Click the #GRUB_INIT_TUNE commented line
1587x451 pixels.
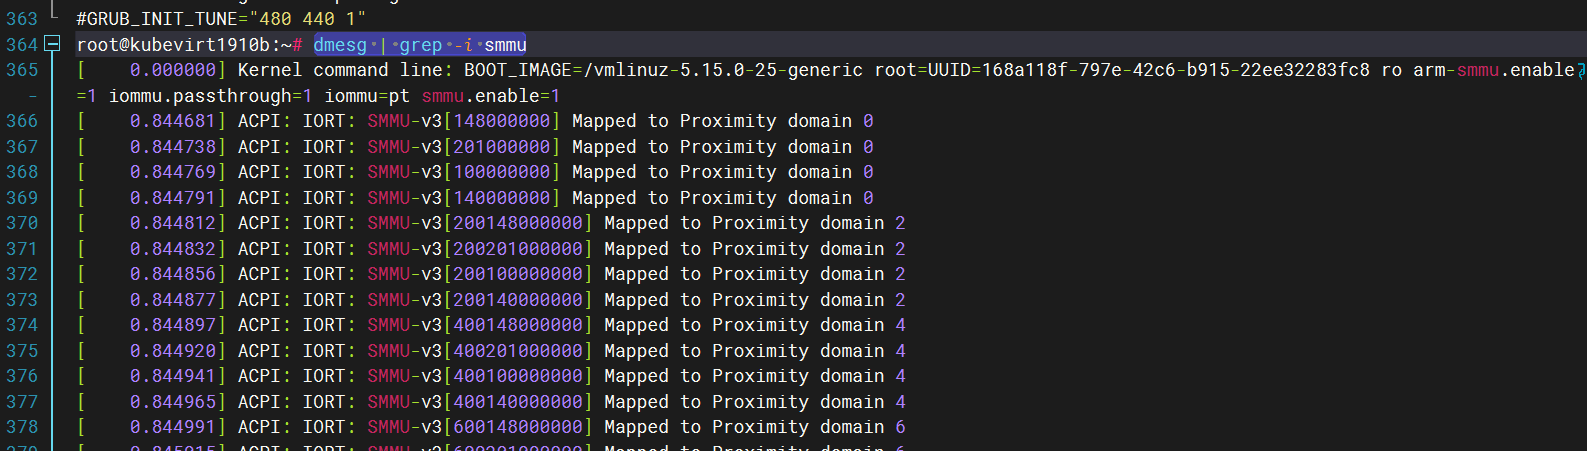221,19
